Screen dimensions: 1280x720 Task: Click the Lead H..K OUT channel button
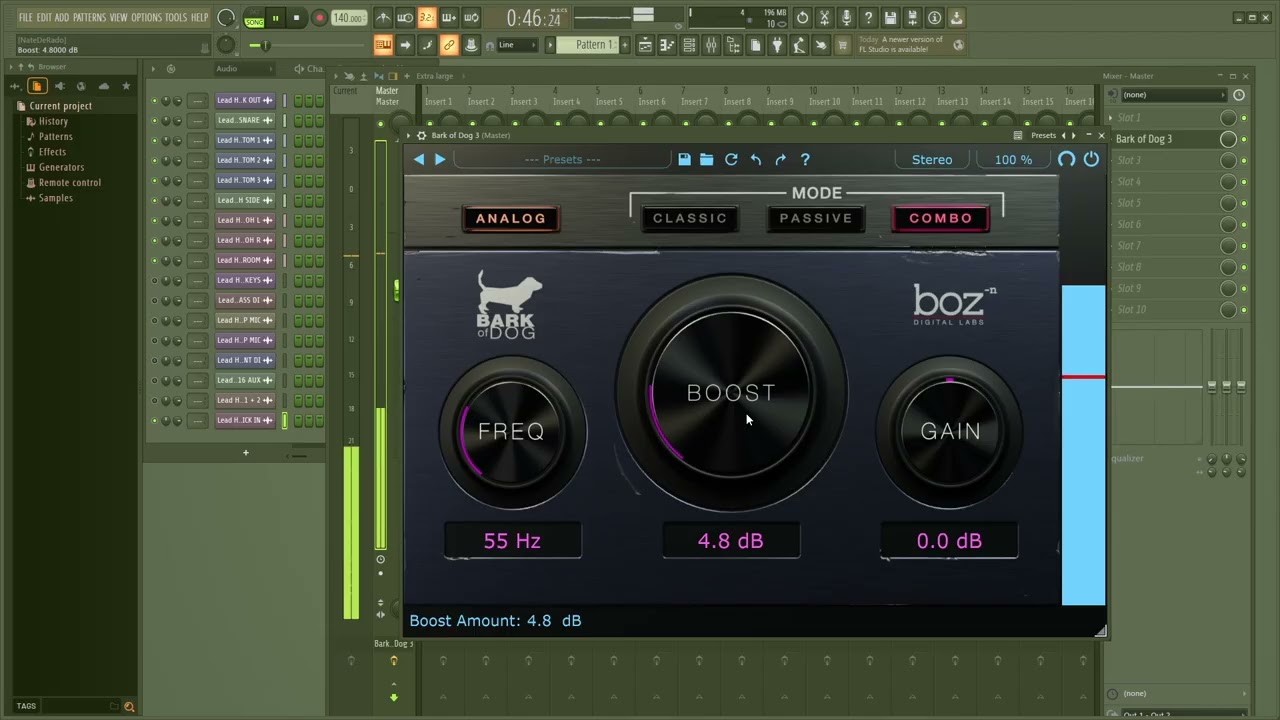245,100
